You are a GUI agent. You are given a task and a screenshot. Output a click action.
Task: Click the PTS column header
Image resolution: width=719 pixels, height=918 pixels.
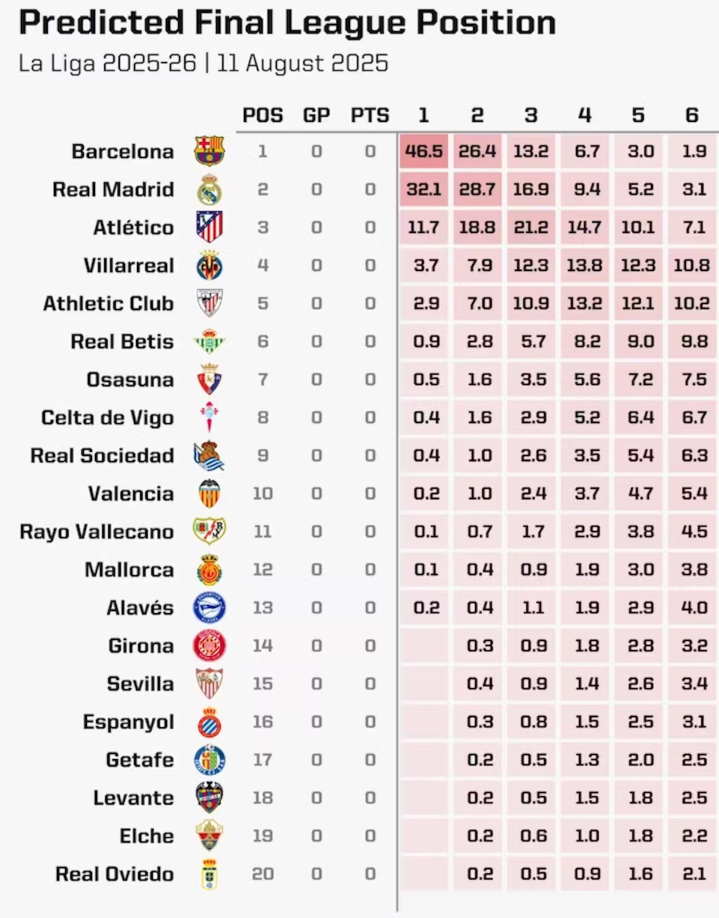pyautogui.click(x=370, y=115)
